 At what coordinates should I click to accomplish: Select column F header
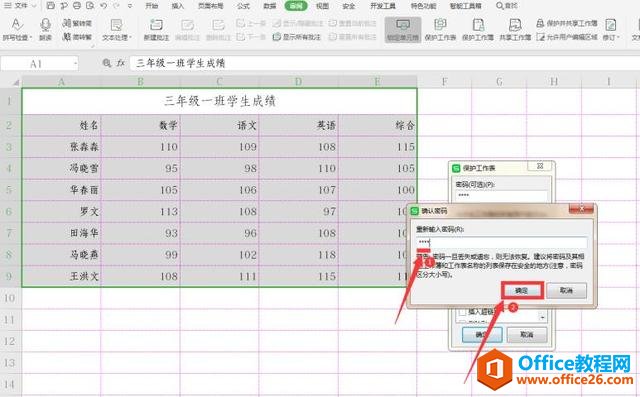coord(444,82)
